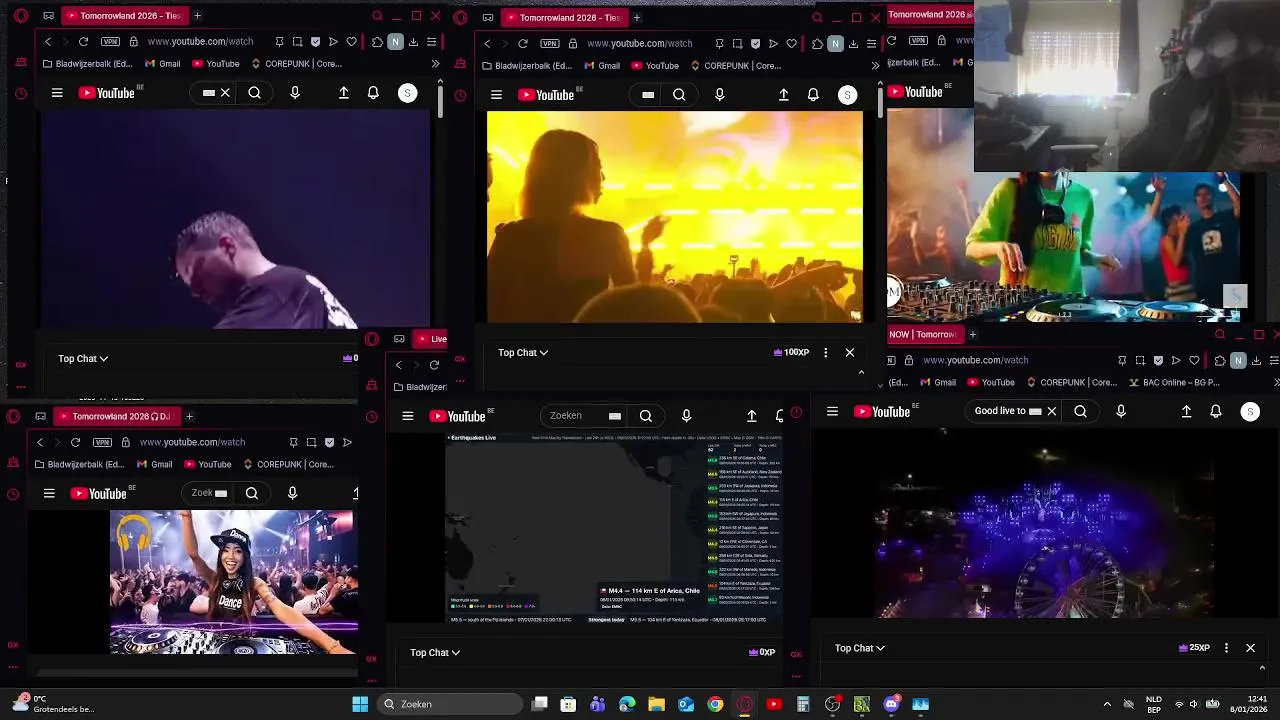Go back in top-middle yellow-crowd window
1280x720 pixels.
487,44
